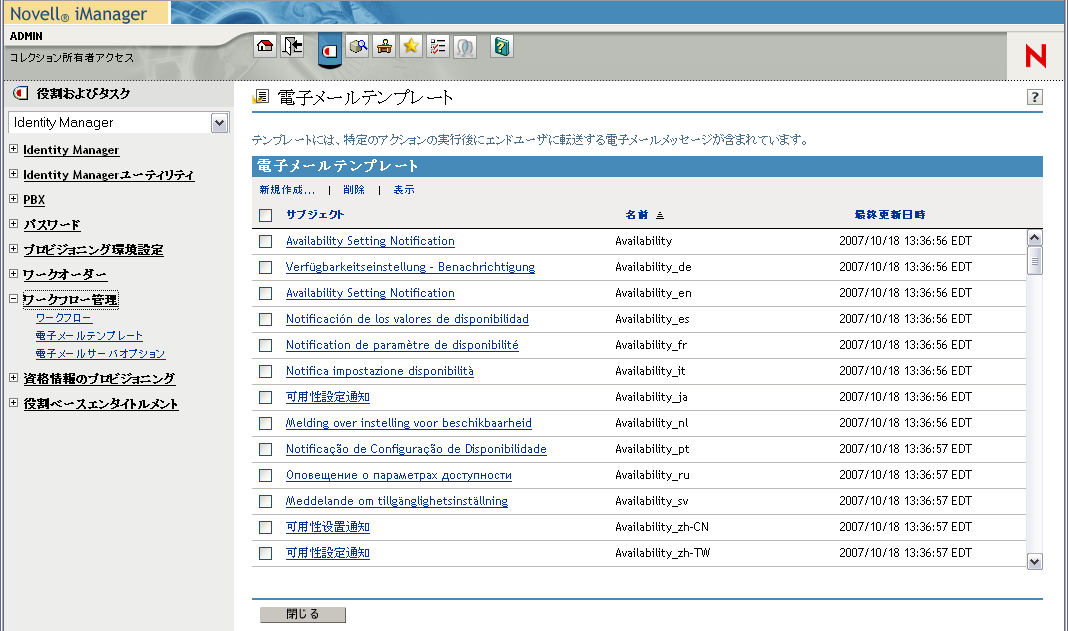Check the box for Availability_en row
The height and width of the screenshot is (631, 1068).
[266, 293]
